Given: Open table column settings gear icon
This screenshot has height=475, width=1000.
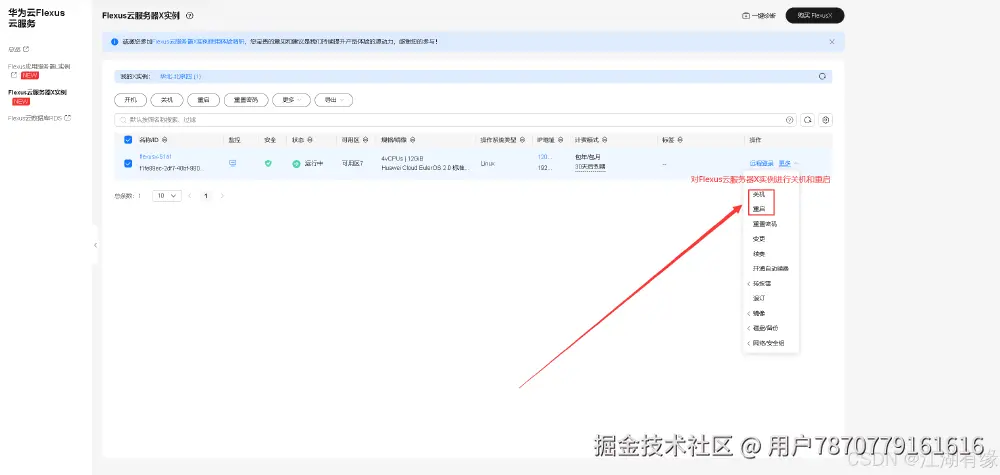Looking at the screenshot, I should [x=826, y=120].
